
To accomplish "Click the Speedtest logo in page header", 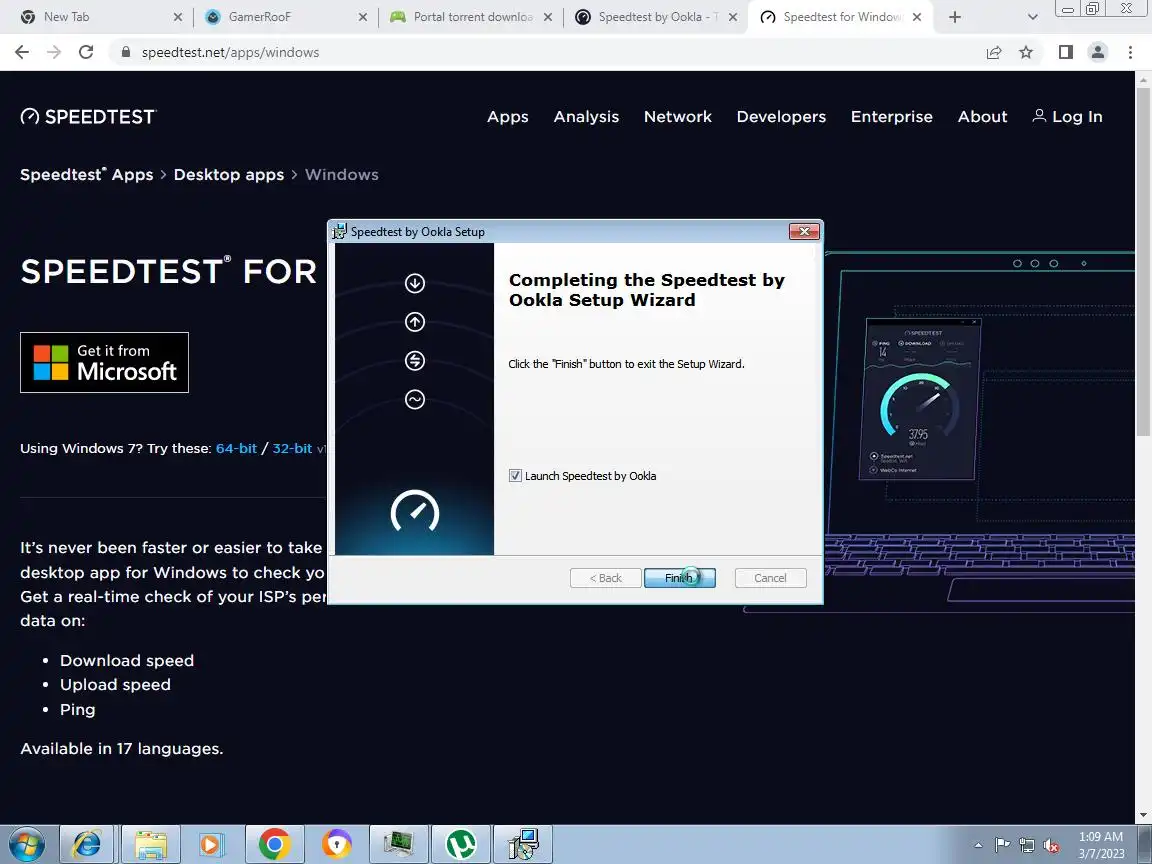I will pyautogui.click(x=88, y=117).
